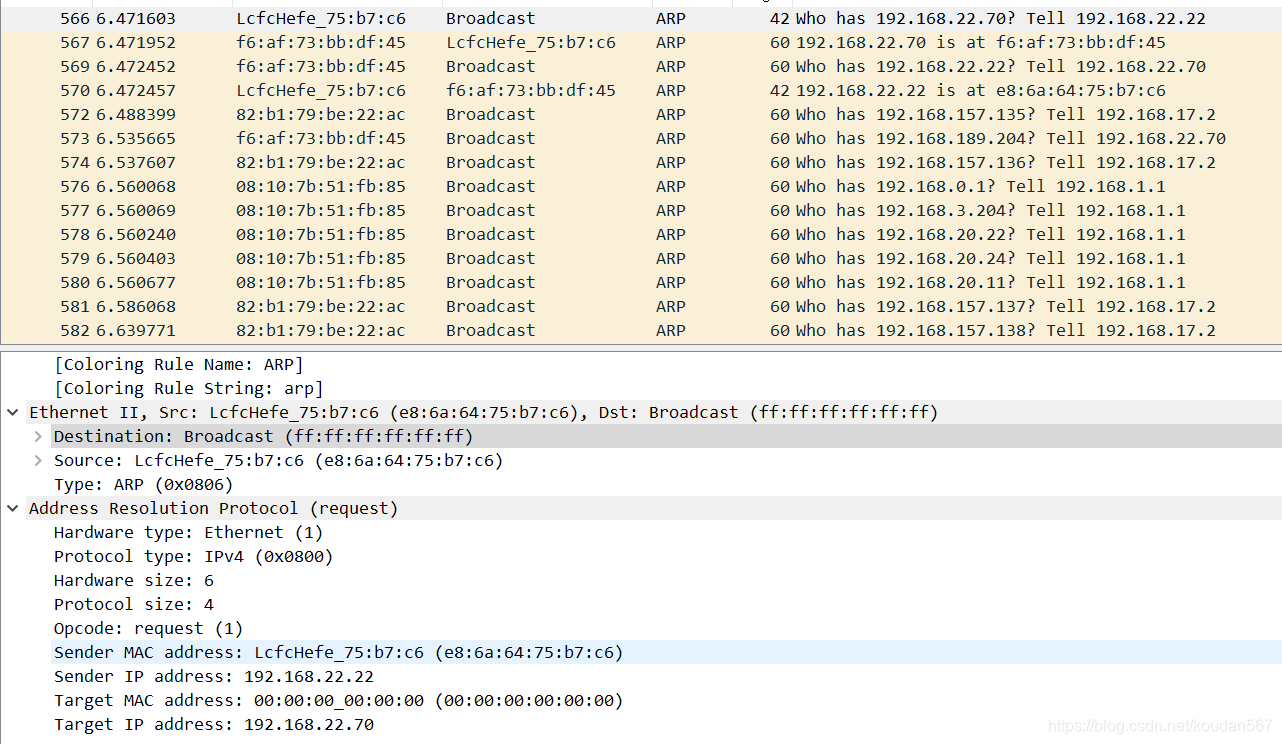Viewport: 1282px width, 744px height.
Task: Select packet 572 asking for 192.168.157.135
Action: pyautogui.click(x=641, y=114)
